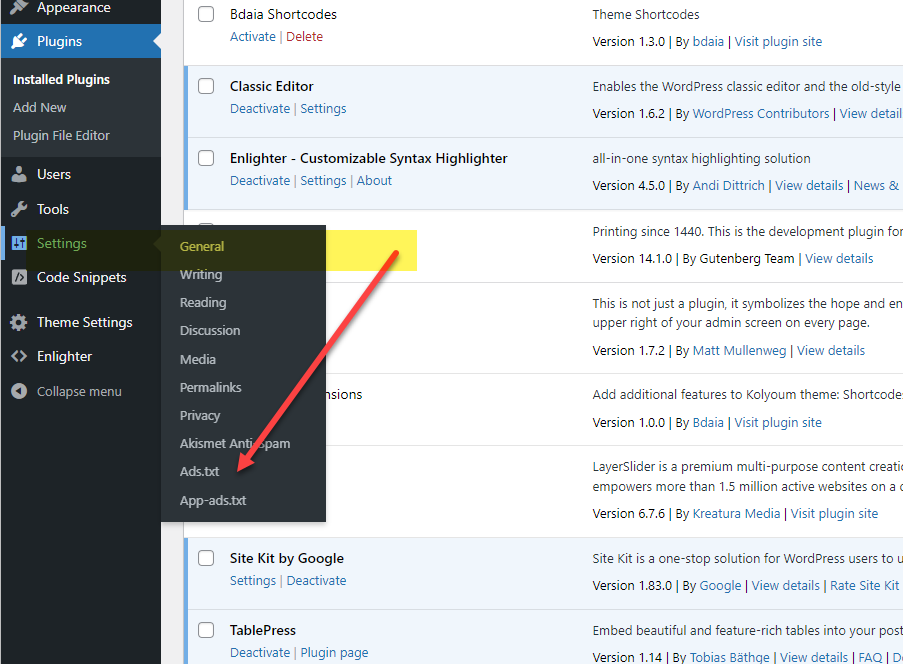Open Media settings submenu item
Viewport: 903px width, 664px height.
198,359
